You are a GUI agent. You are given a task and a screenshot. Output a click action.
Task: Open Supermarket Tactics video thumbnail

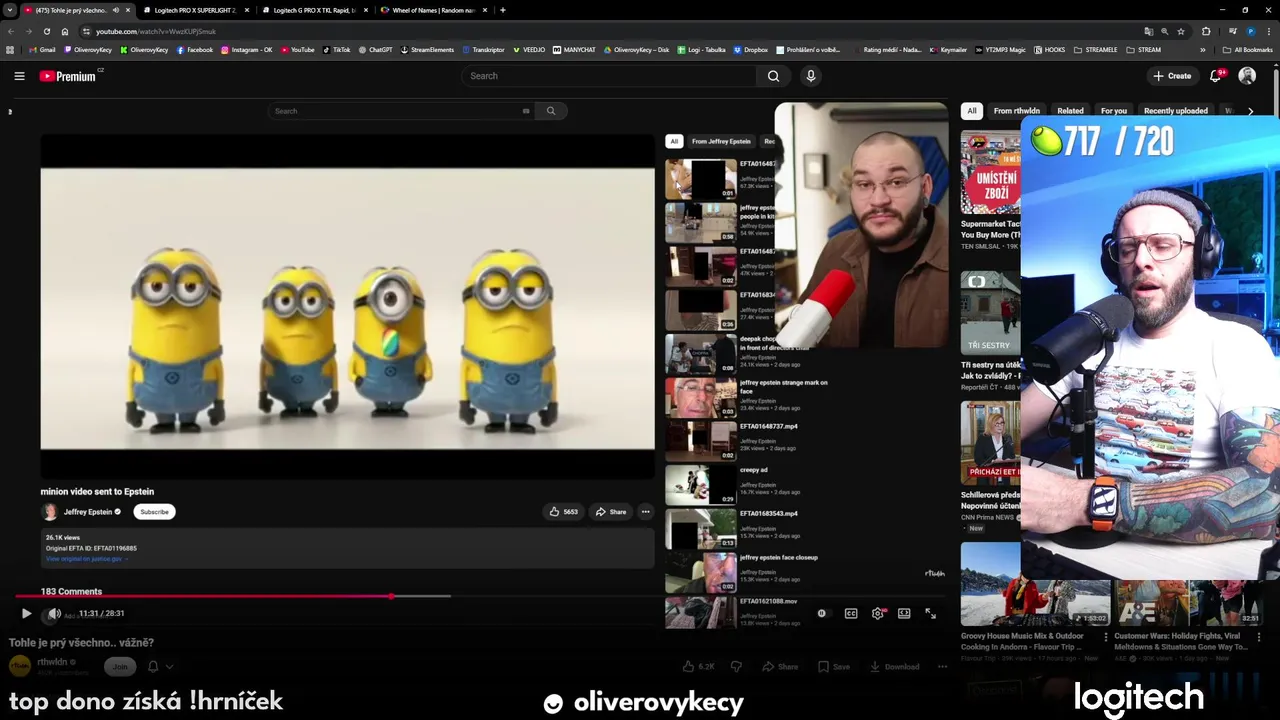[x=991, y=172]
